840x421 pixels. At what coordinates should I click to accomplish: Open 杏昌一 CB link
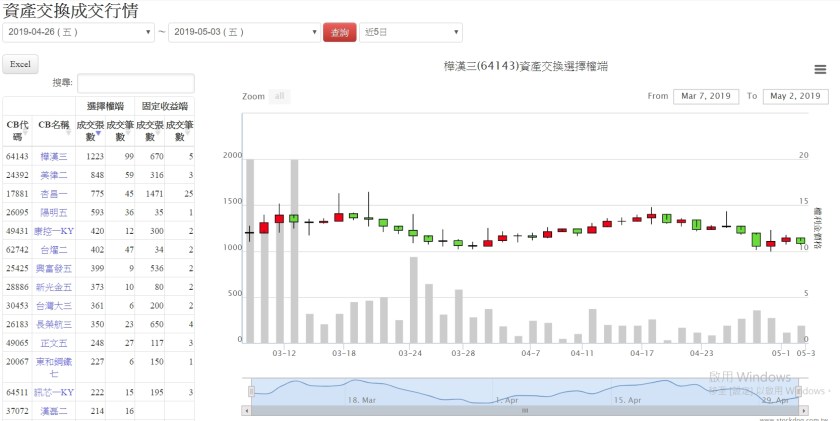[54, 194]
